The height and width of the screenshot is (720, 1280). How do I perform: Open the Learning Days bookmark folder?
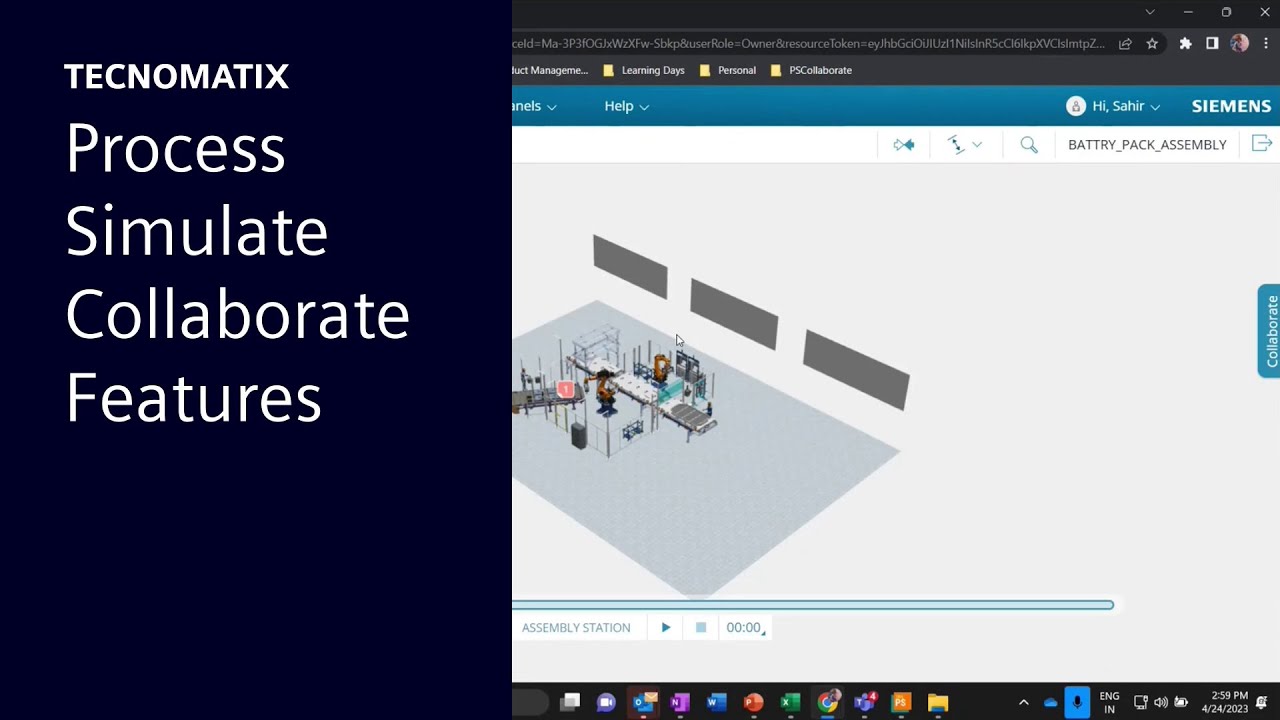point(645,70)
